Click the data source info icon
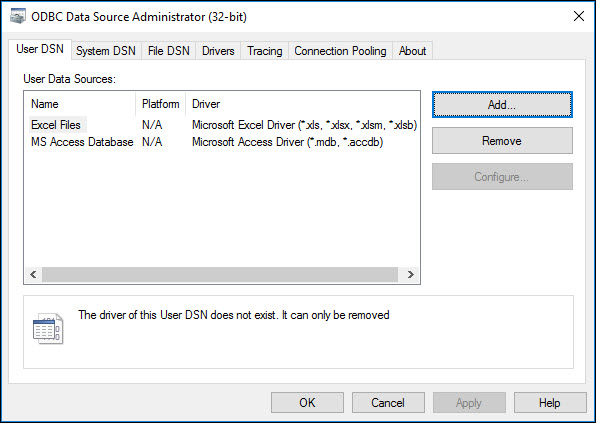Screen dimensions: 596x423 48,329
